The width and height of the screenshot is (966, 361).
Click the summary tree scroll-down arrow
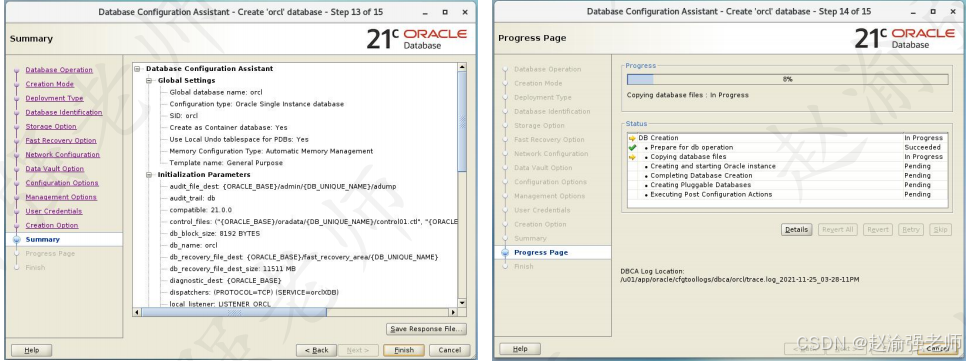(462, 303)
